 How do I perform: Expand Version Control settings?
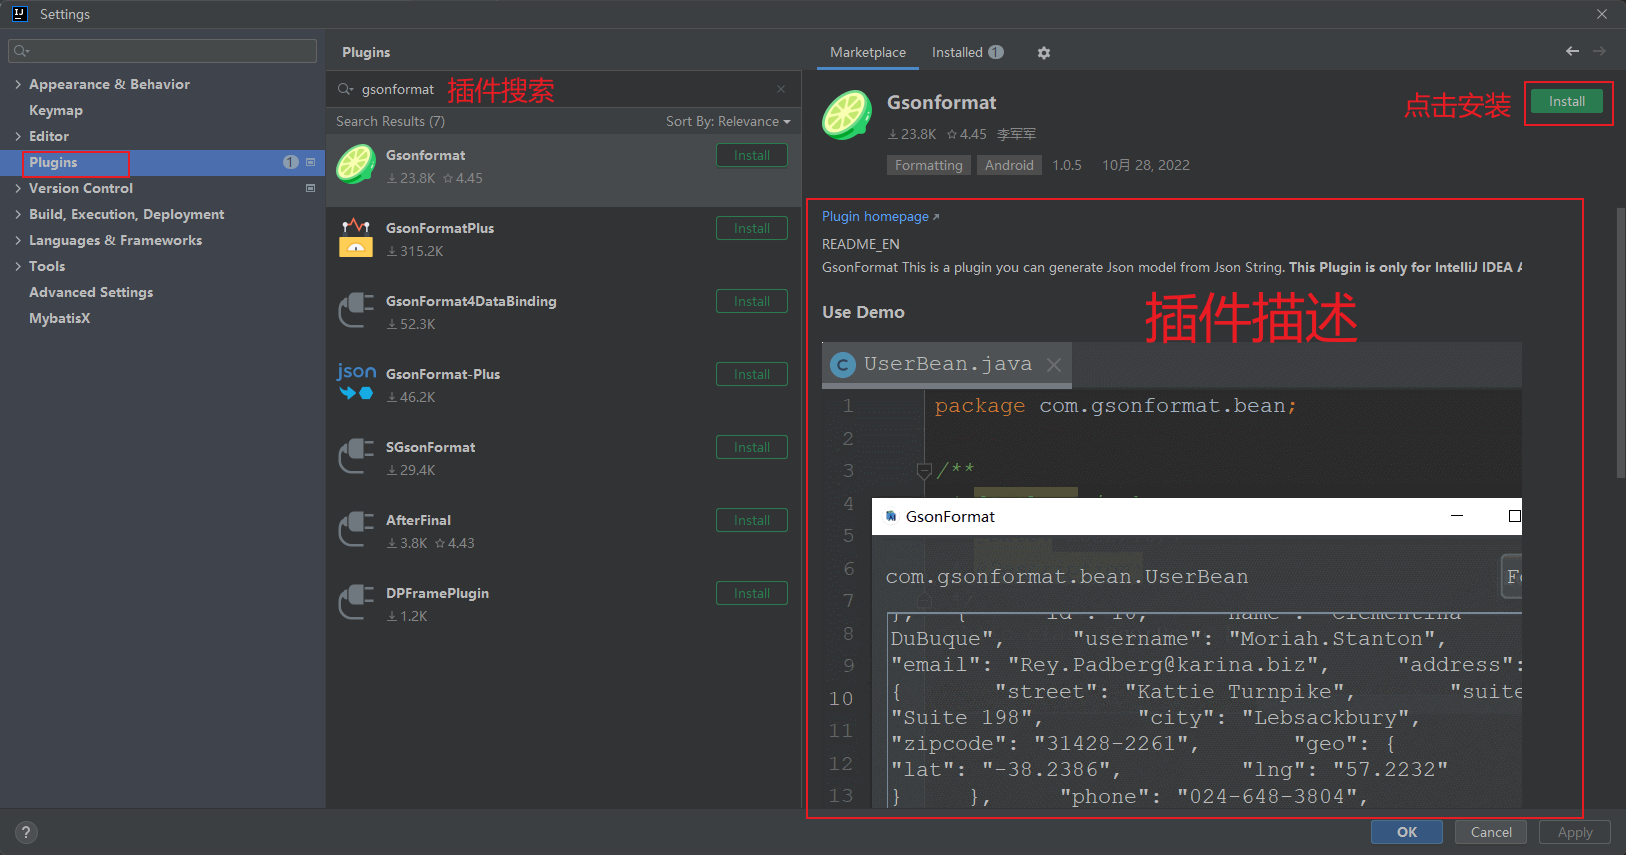18,188
